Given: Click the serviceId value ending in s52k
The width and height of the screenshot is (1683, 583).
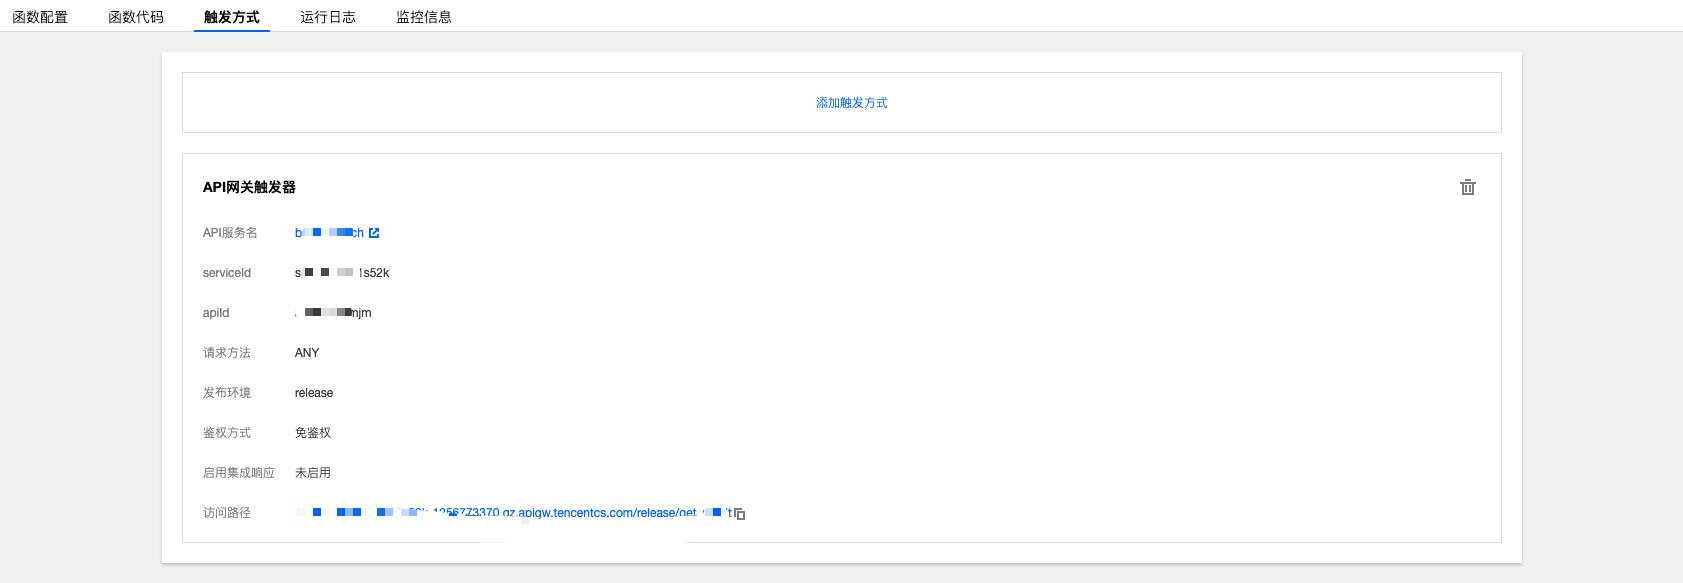Looking at the screenshot, I should click(x=342, y=273).
